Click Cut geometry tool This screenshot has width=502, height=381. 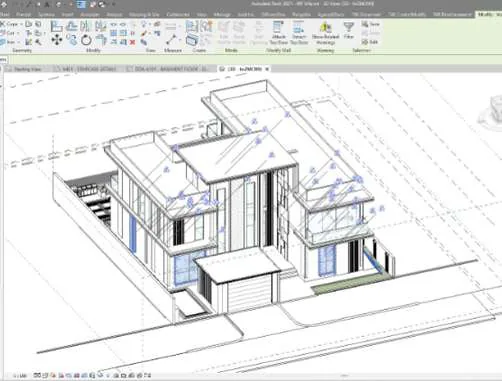(8, 33)
